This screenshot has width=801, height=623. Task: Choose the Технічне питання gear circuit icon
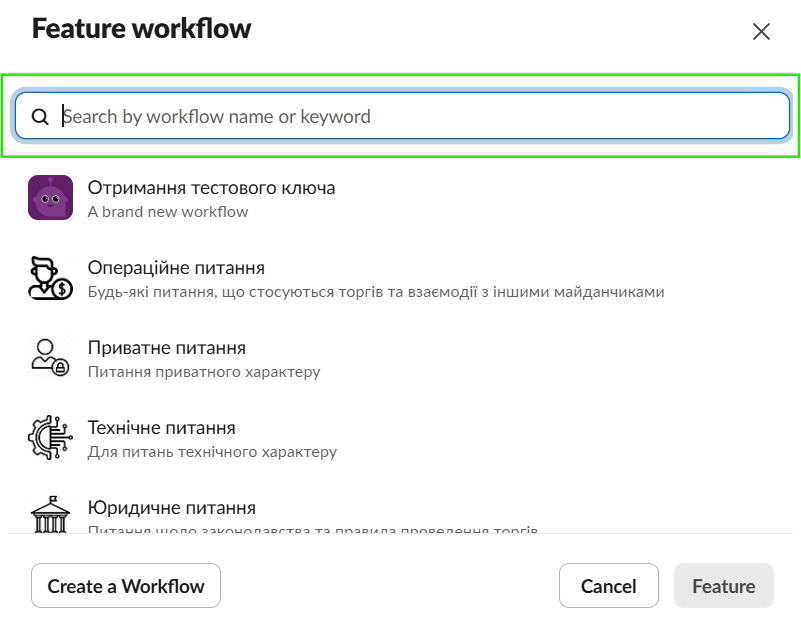[50, 438]
